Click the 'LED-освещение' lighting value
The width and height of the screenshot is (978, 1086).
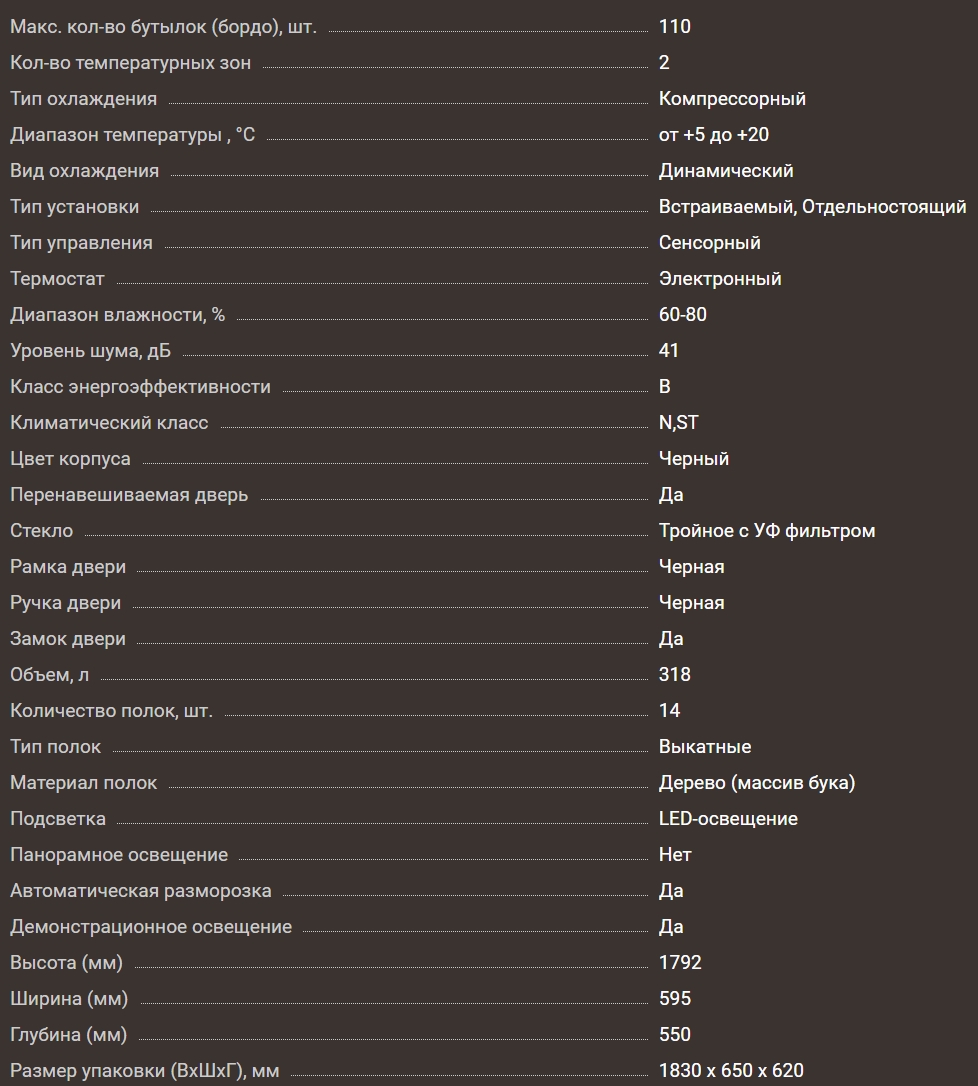728,819
